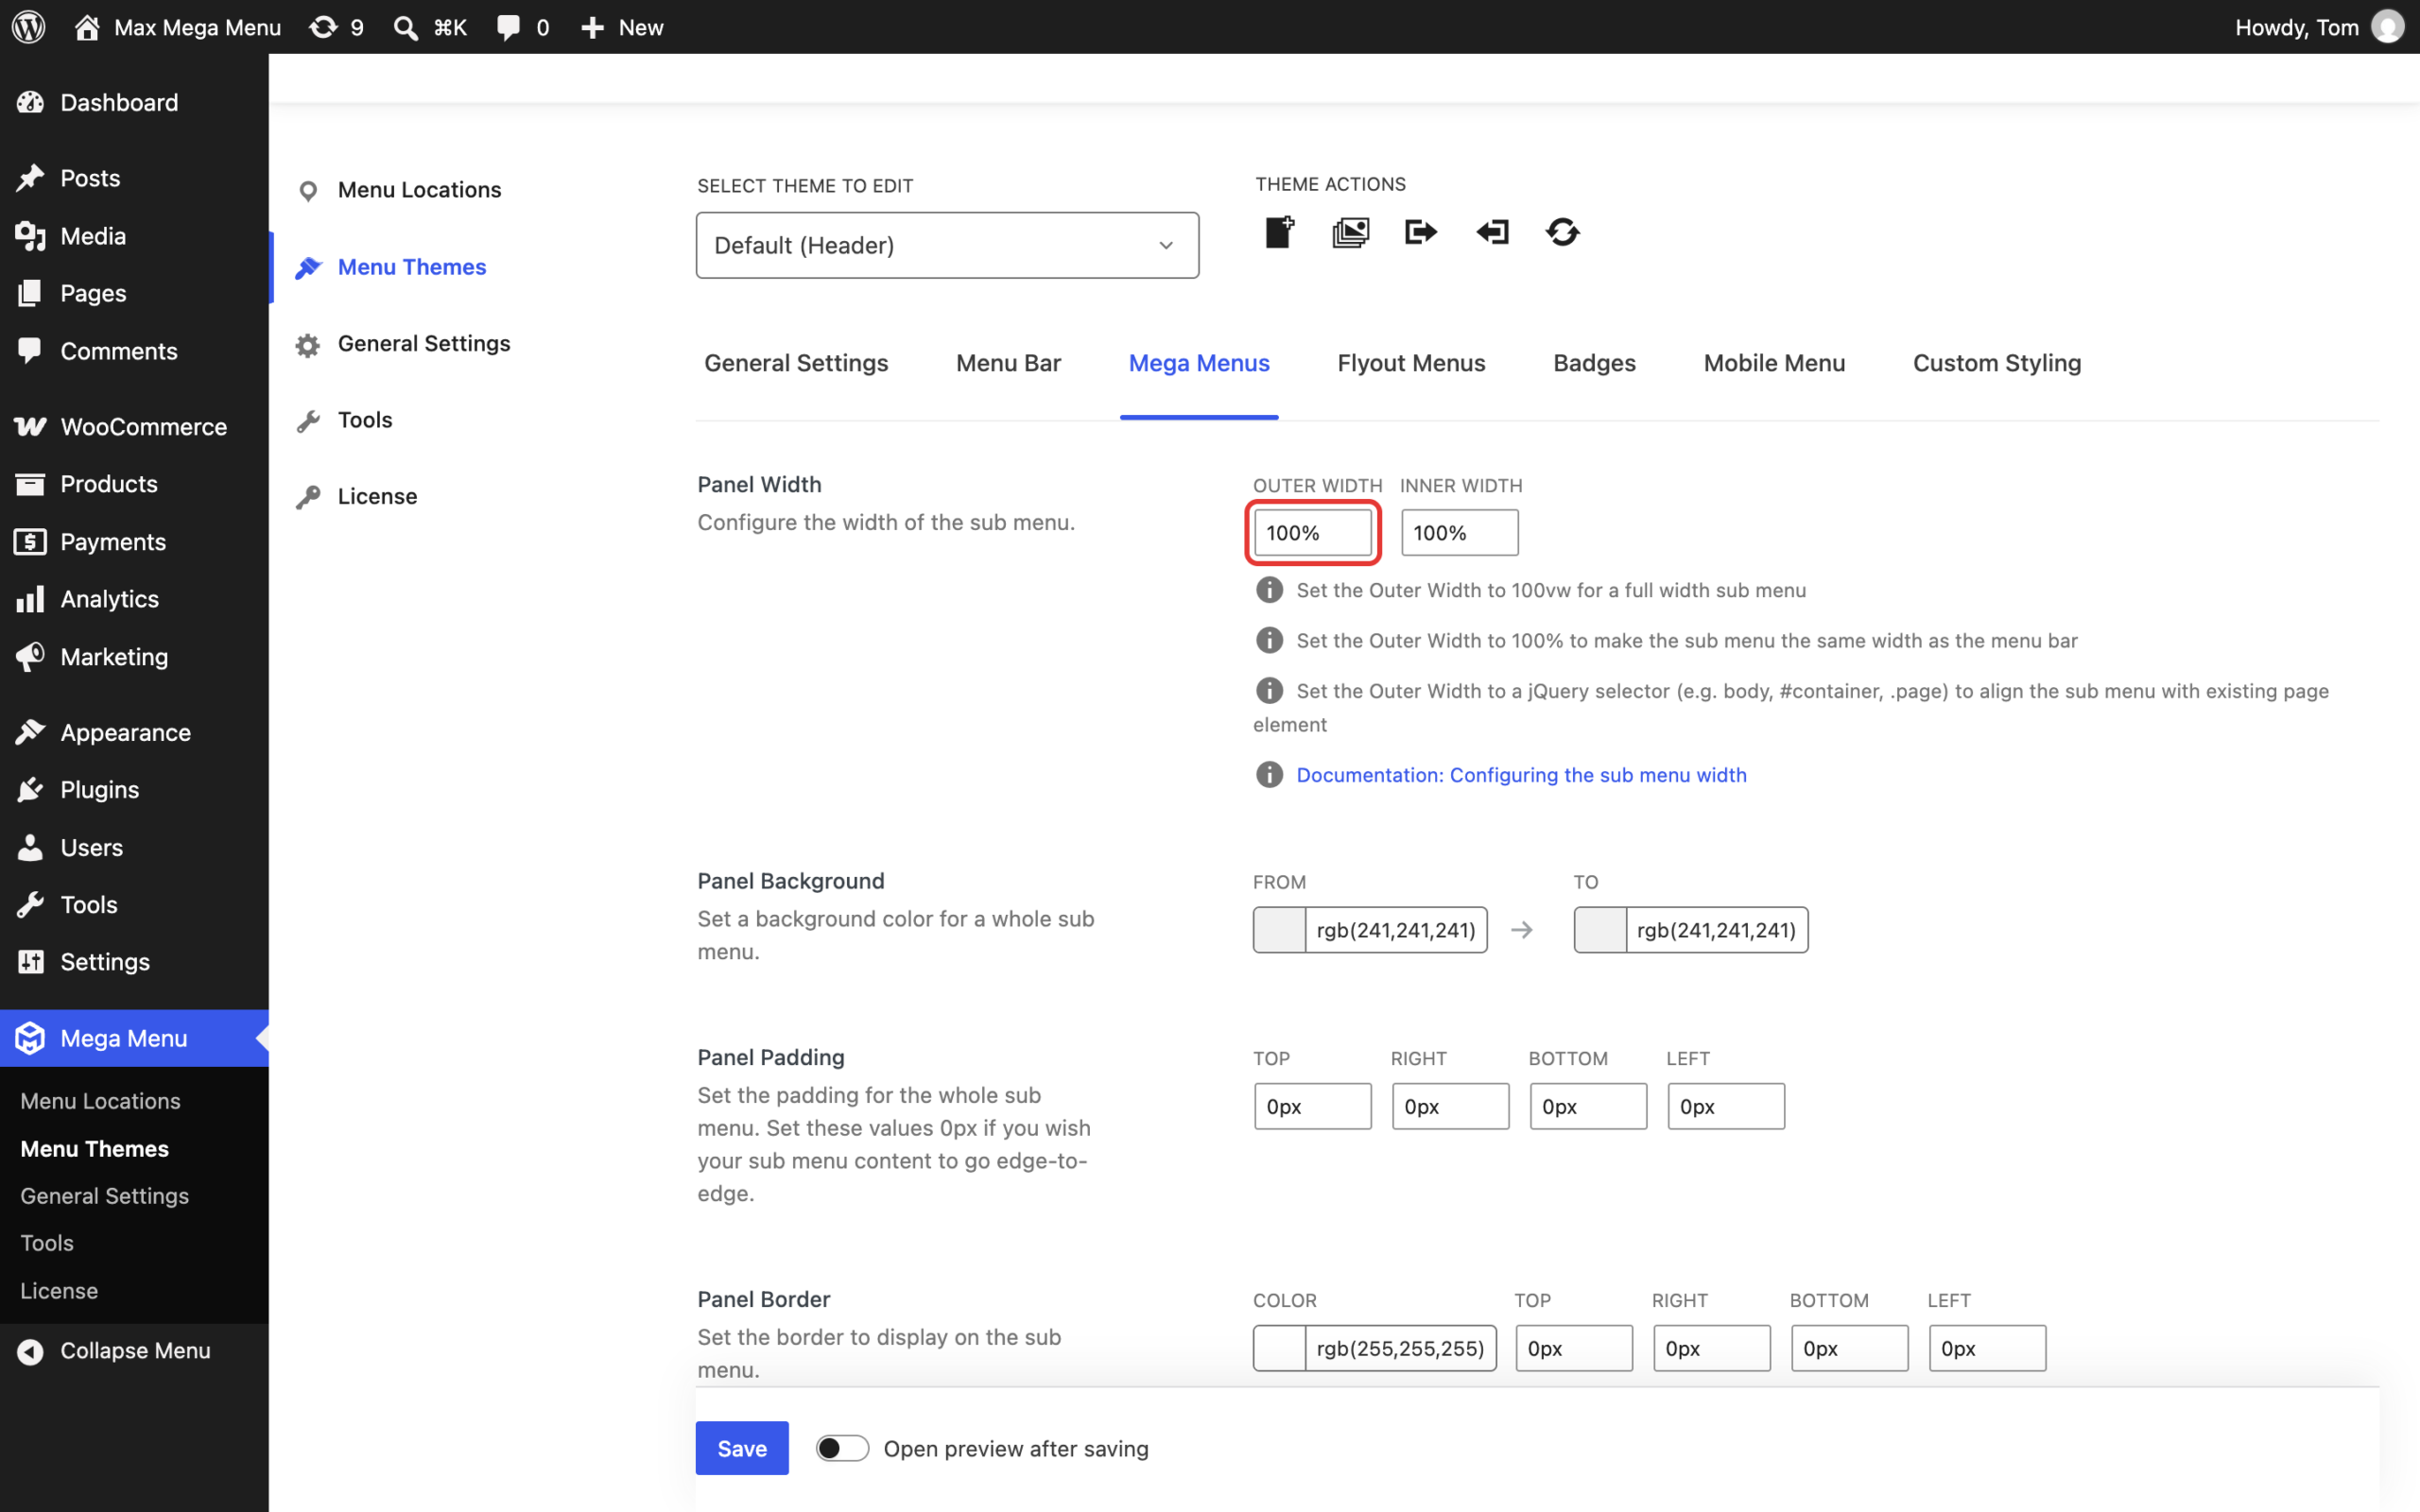This screenshot has height=1512, width=2420.
Task: Open documentation on configuring sub menu width
Action: (1521, 775)
